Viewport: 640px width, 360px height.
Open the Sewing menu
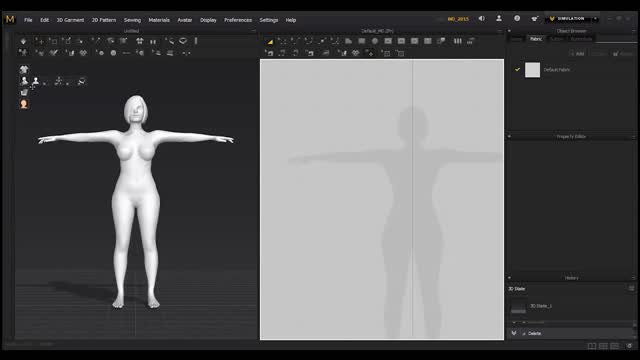(x=132, y=20)
